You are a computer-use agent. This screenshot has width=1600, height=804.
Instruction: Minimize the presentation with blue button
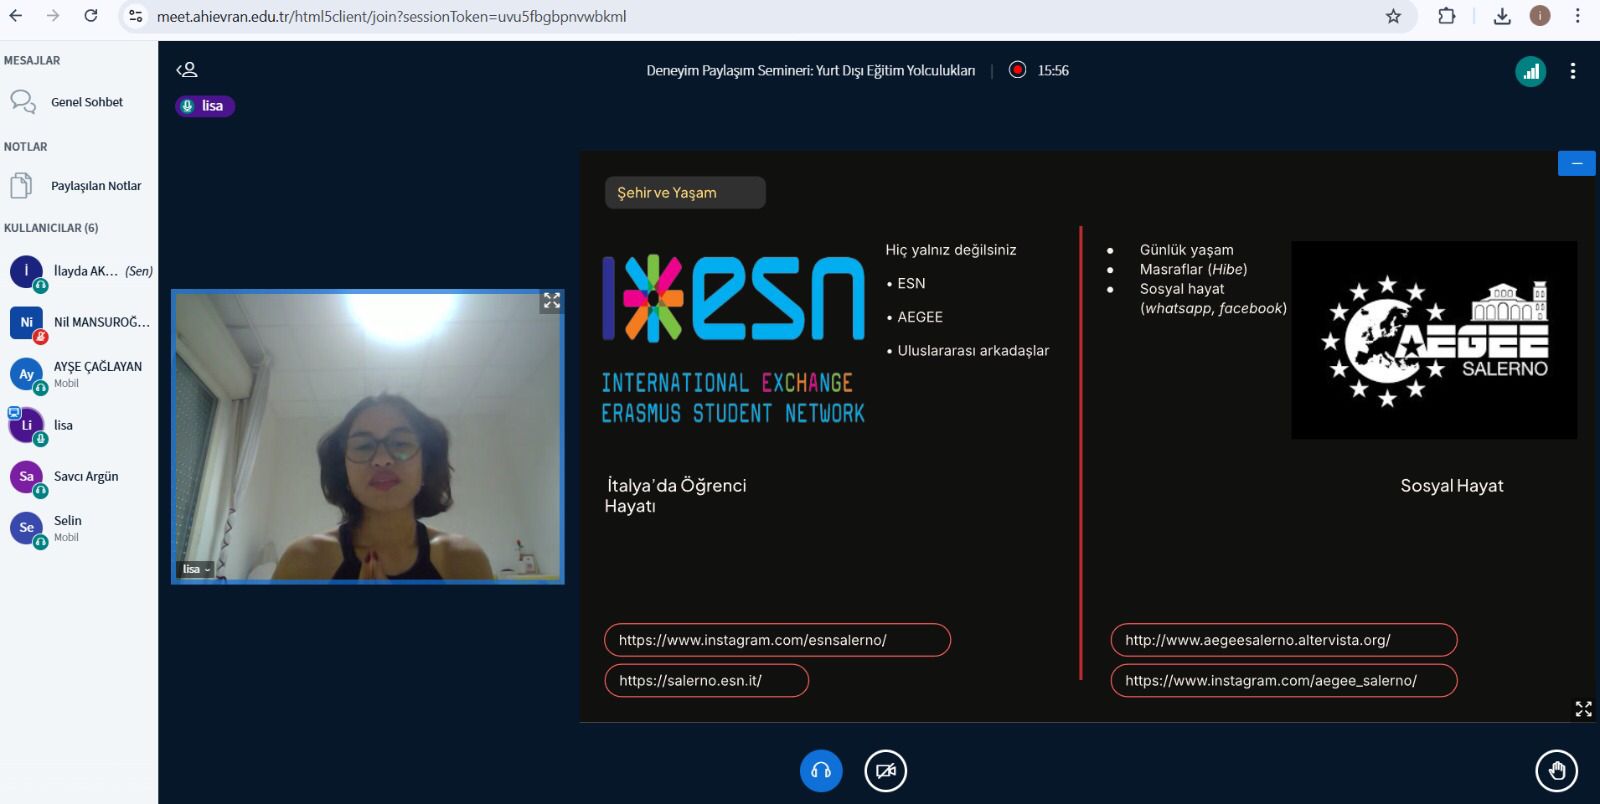(x=1576, y=163)
